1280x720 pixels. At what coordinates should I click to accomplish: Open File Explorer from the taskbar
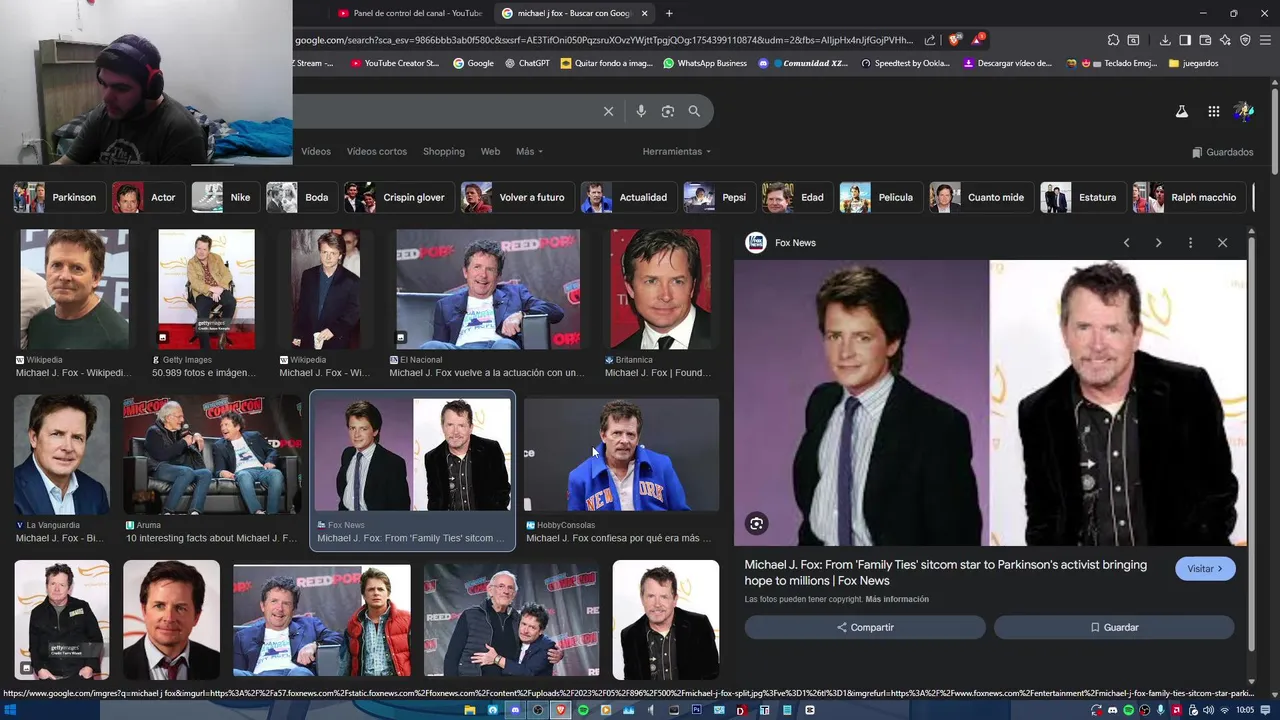pyautogui.click(x=470, y=710)
